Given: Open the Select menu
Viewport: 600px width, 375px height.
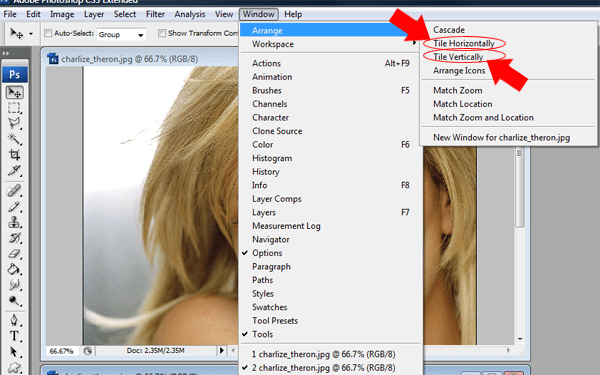Looking at the screenshot, I should pos(125,14).
